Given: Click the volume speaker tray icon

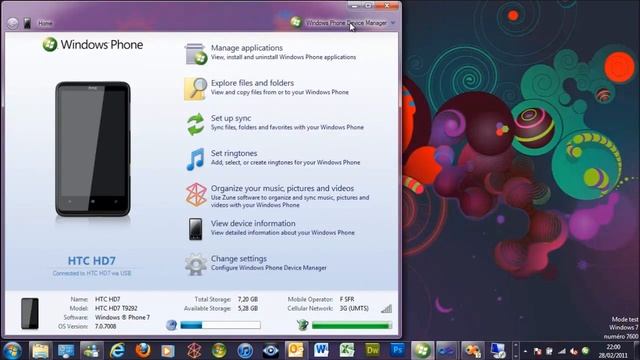Looking at the screenshot, I should (574, 351).
